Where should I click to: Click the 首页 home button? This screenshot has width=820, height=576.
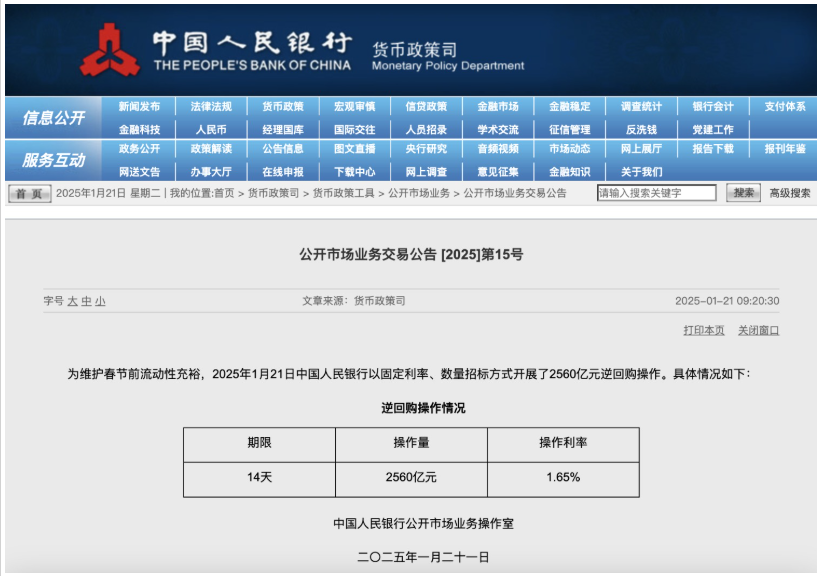29,194
